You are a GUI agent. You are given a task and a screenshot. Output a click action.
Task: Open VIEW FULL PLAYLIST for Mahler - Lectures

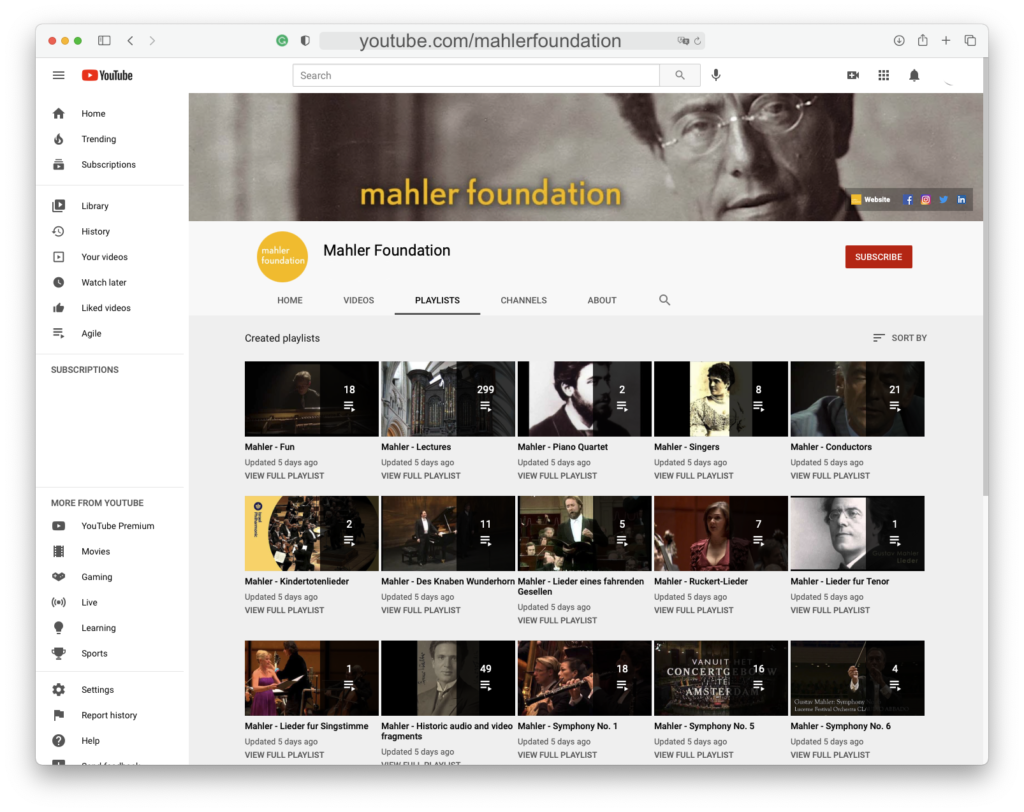pos(423,476)
